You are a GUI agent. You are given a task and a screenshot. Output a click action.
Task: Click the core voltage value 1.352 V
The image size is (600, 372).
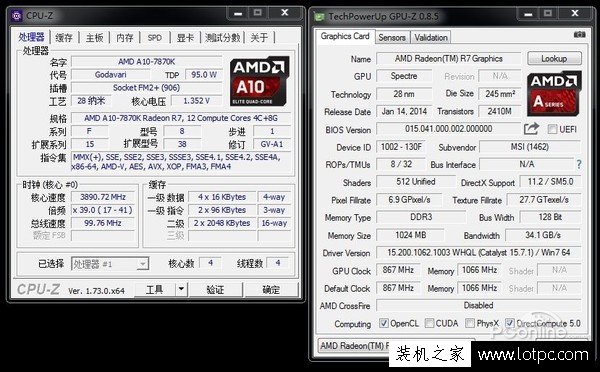click(196, 101)
